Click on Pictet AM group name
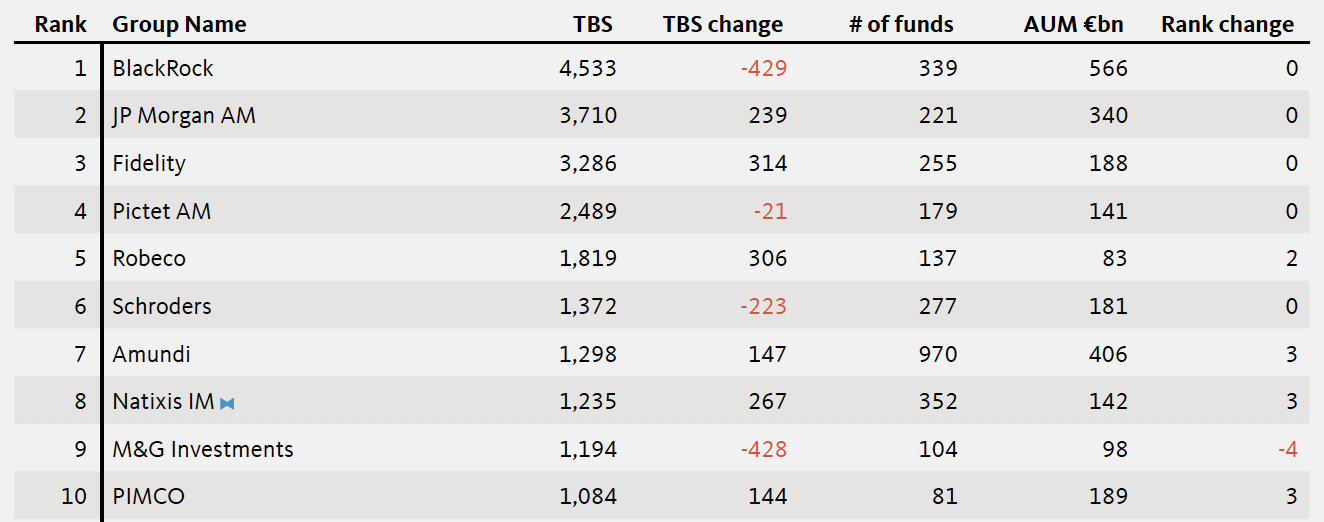Screen dimensions: 1324x522 point(162,211)
